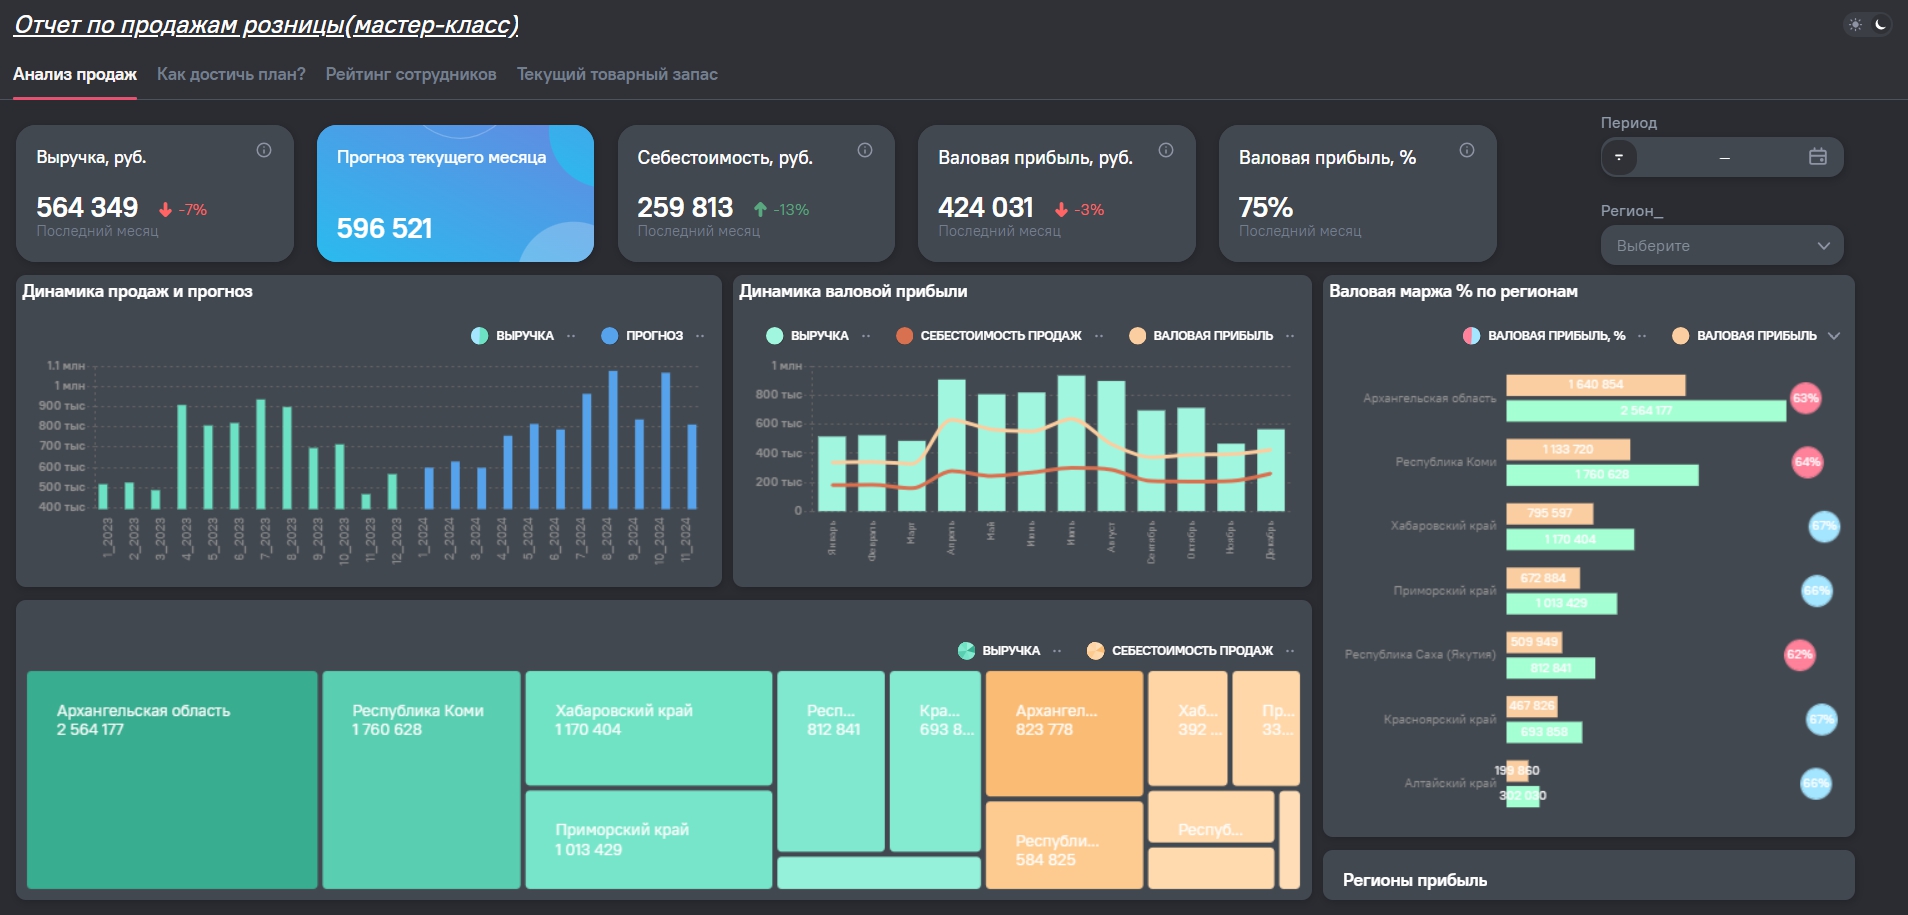Viewport: 1908px width, 915px height.
Task: Open Текущий товарный запас tab
Action: click(617, 74)
